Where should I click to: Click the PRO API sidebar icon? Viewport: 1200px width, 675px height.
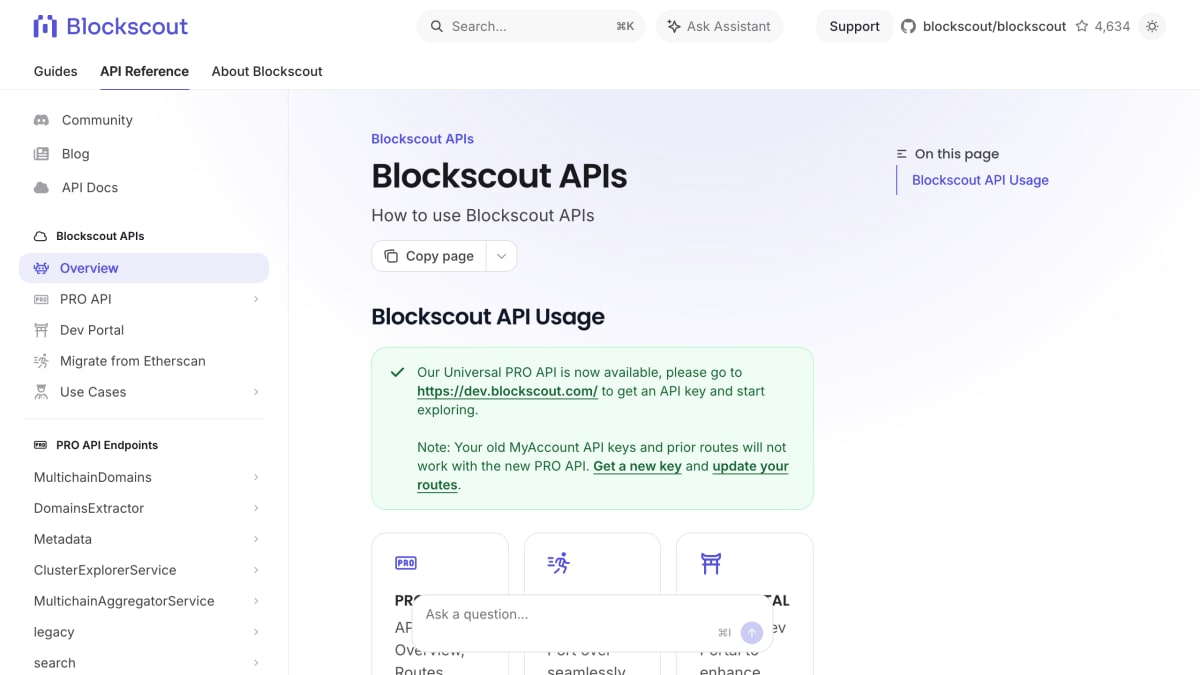(x=41, y=299)
